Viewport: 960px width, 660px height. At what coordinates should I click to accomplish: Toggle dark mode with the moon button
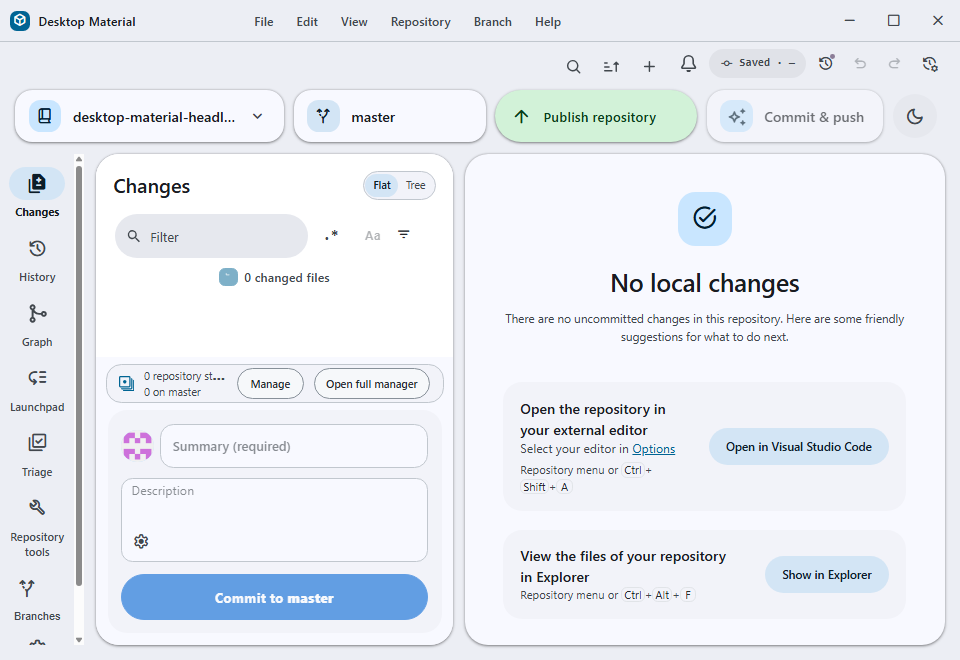[x=915, y=116]
